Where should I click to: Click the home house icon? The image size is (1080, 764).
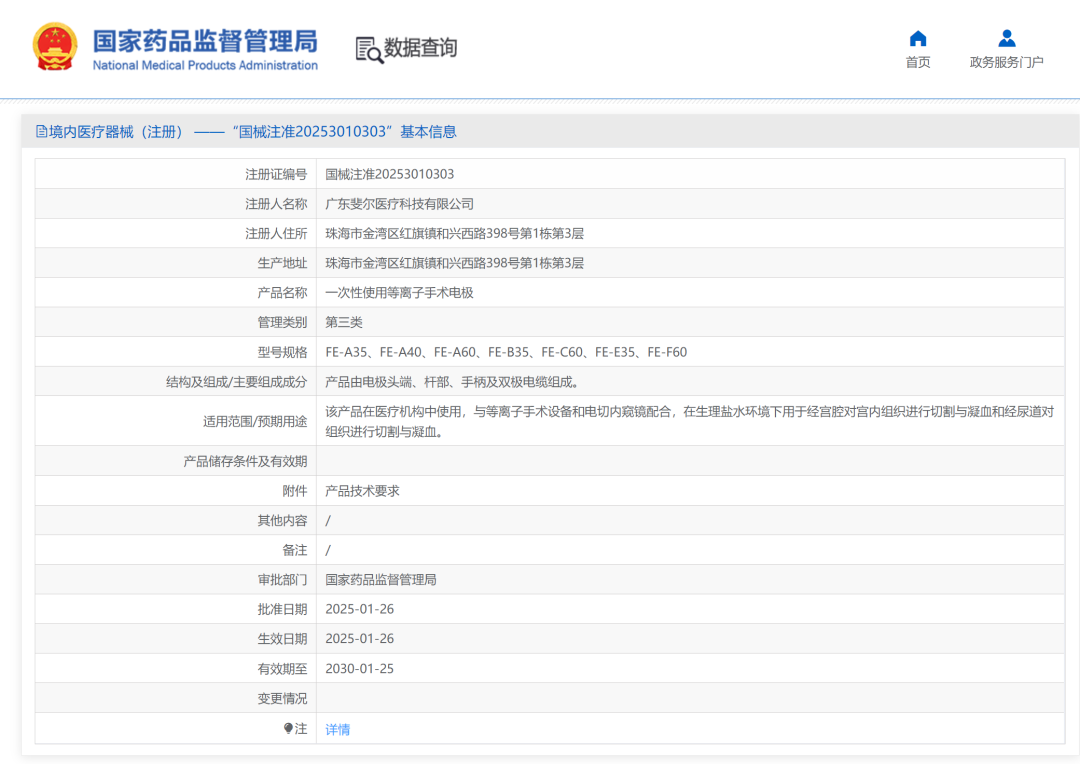coord(917,38)
